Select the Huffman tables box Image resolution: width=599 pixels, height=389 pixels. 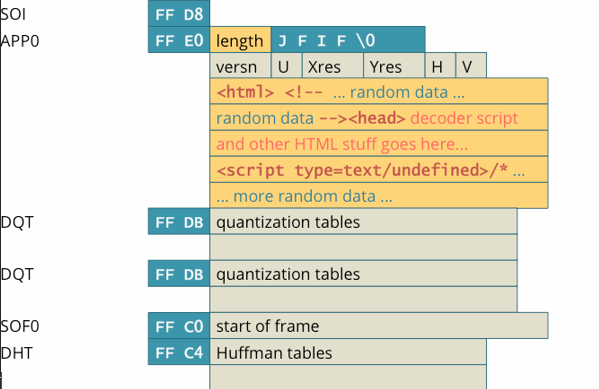tap(348, 352)
